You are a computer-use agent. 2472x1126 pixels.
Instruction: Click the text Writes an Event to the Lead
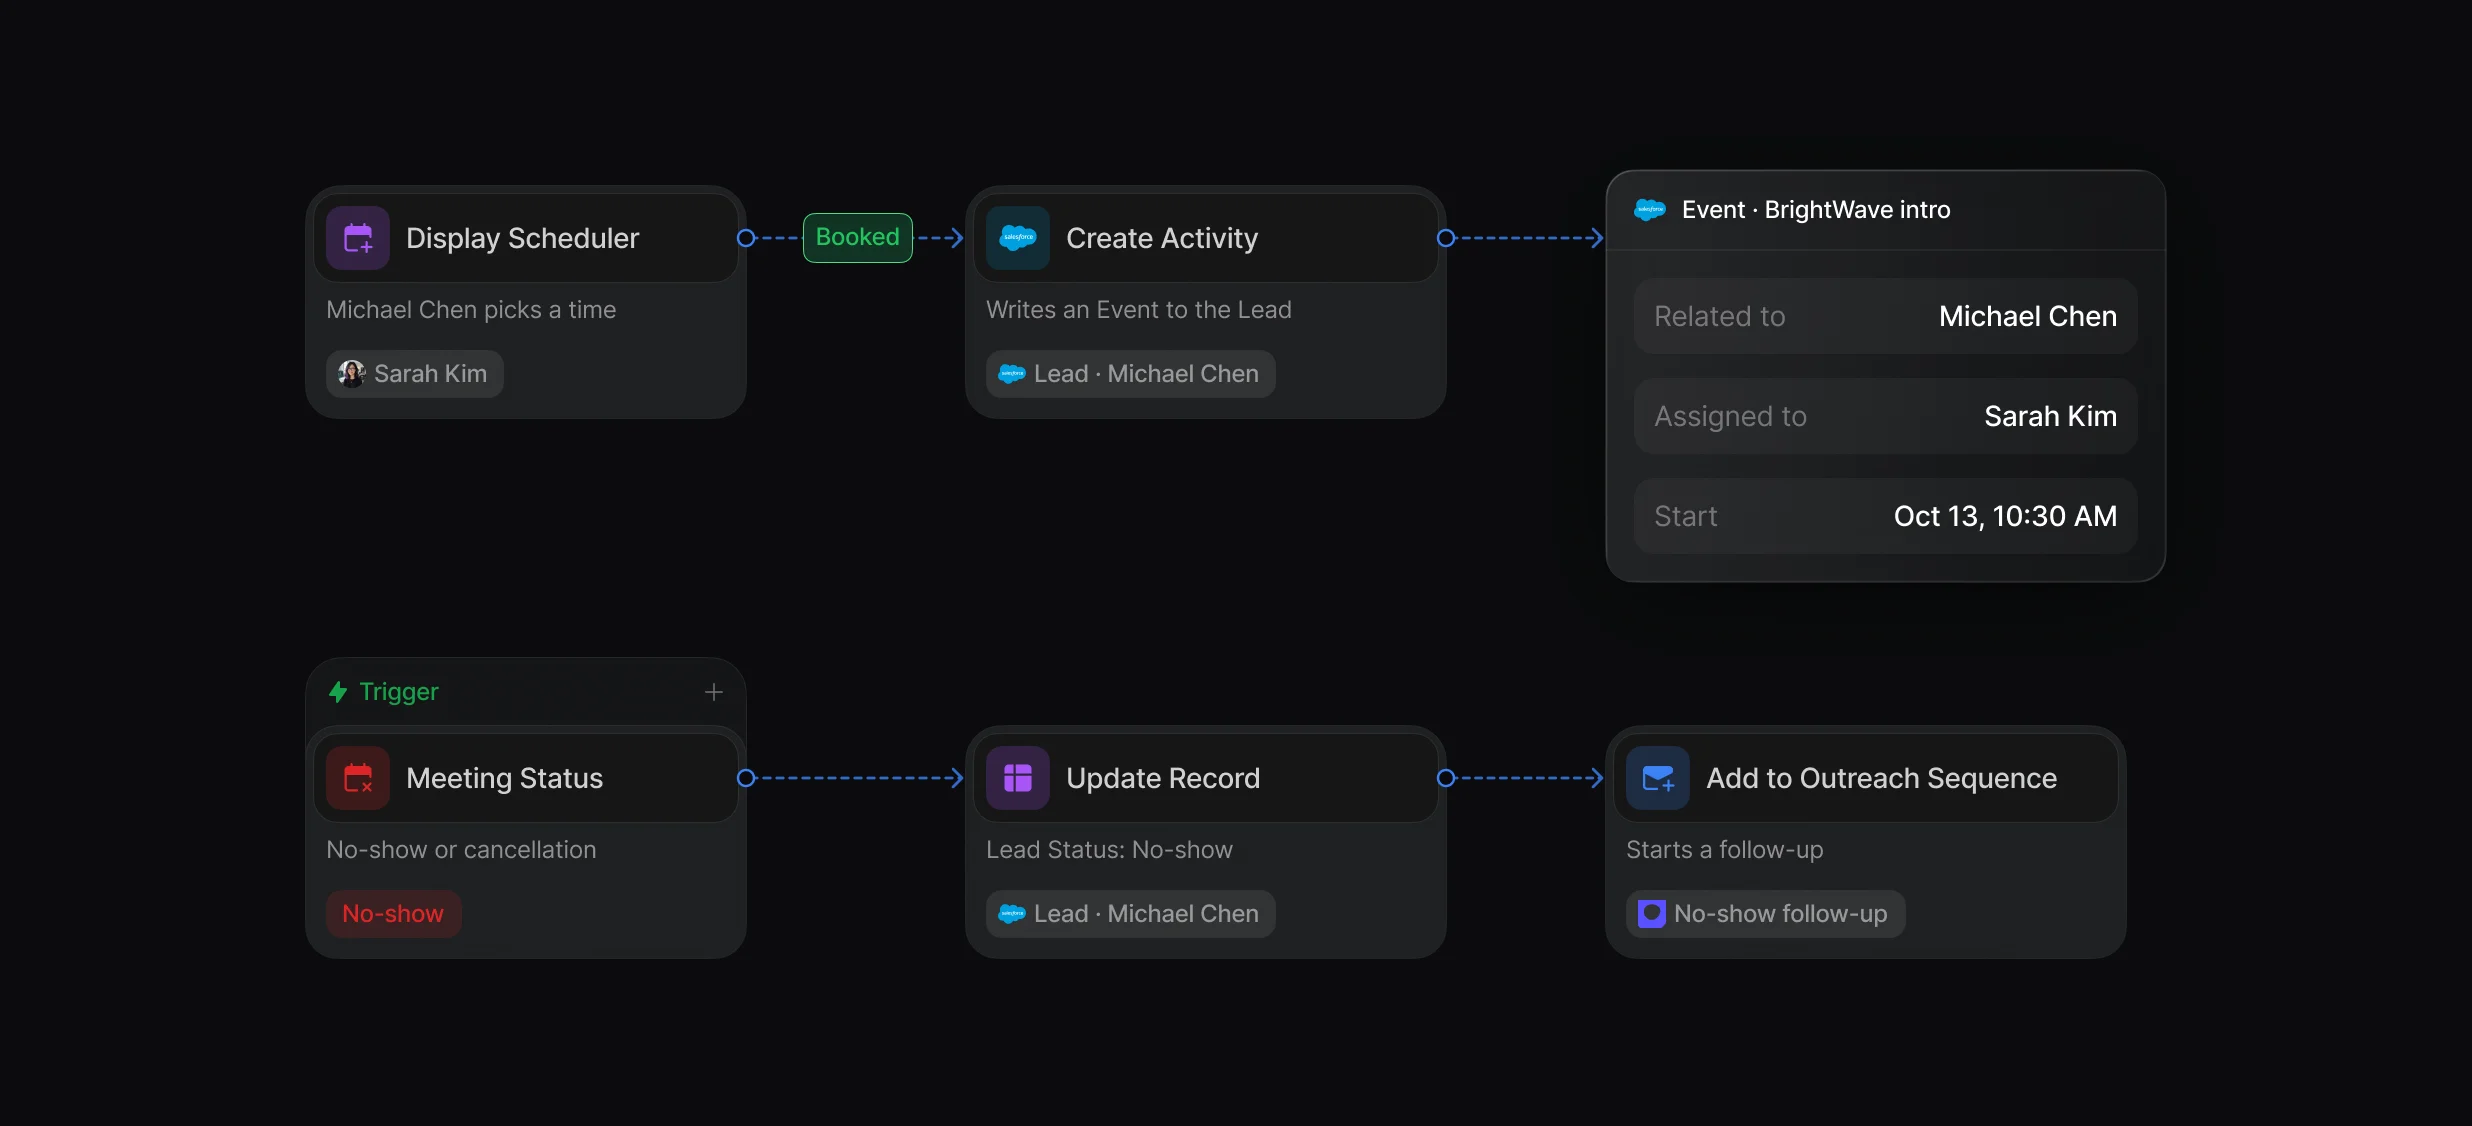coord(1139,310)
